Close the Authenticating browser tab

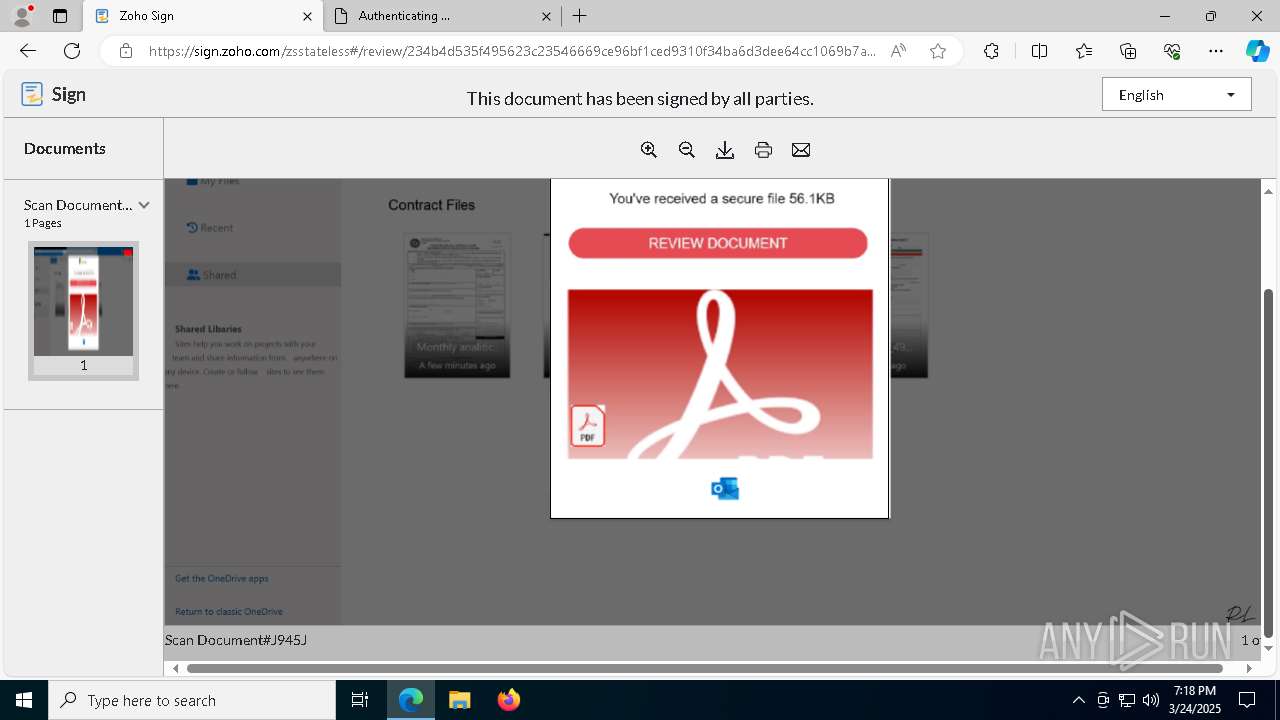pyautogui.click(x=546, y=16)
